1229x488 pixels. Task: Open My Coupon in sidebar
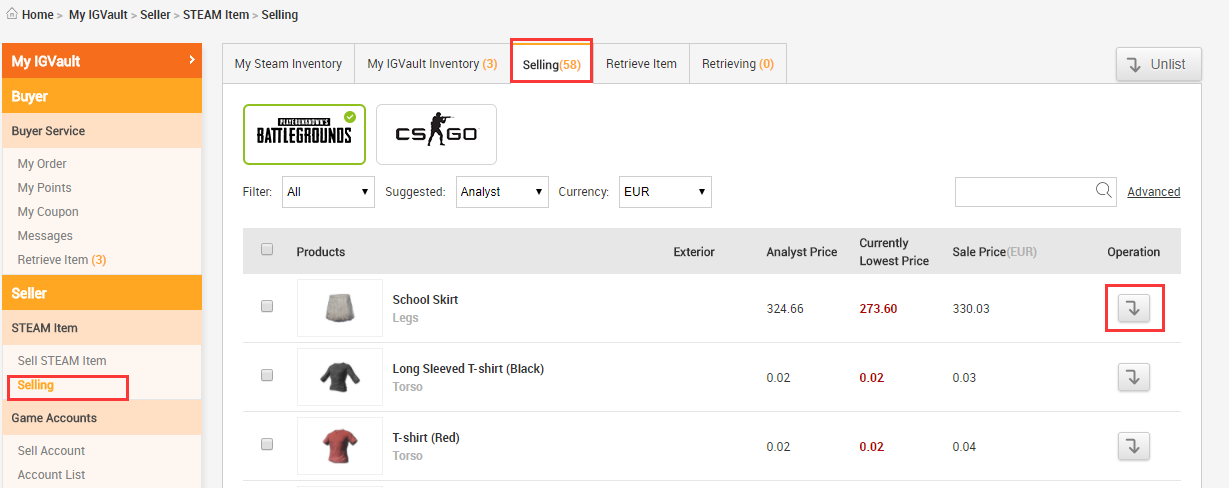click(x=48, y=212)
